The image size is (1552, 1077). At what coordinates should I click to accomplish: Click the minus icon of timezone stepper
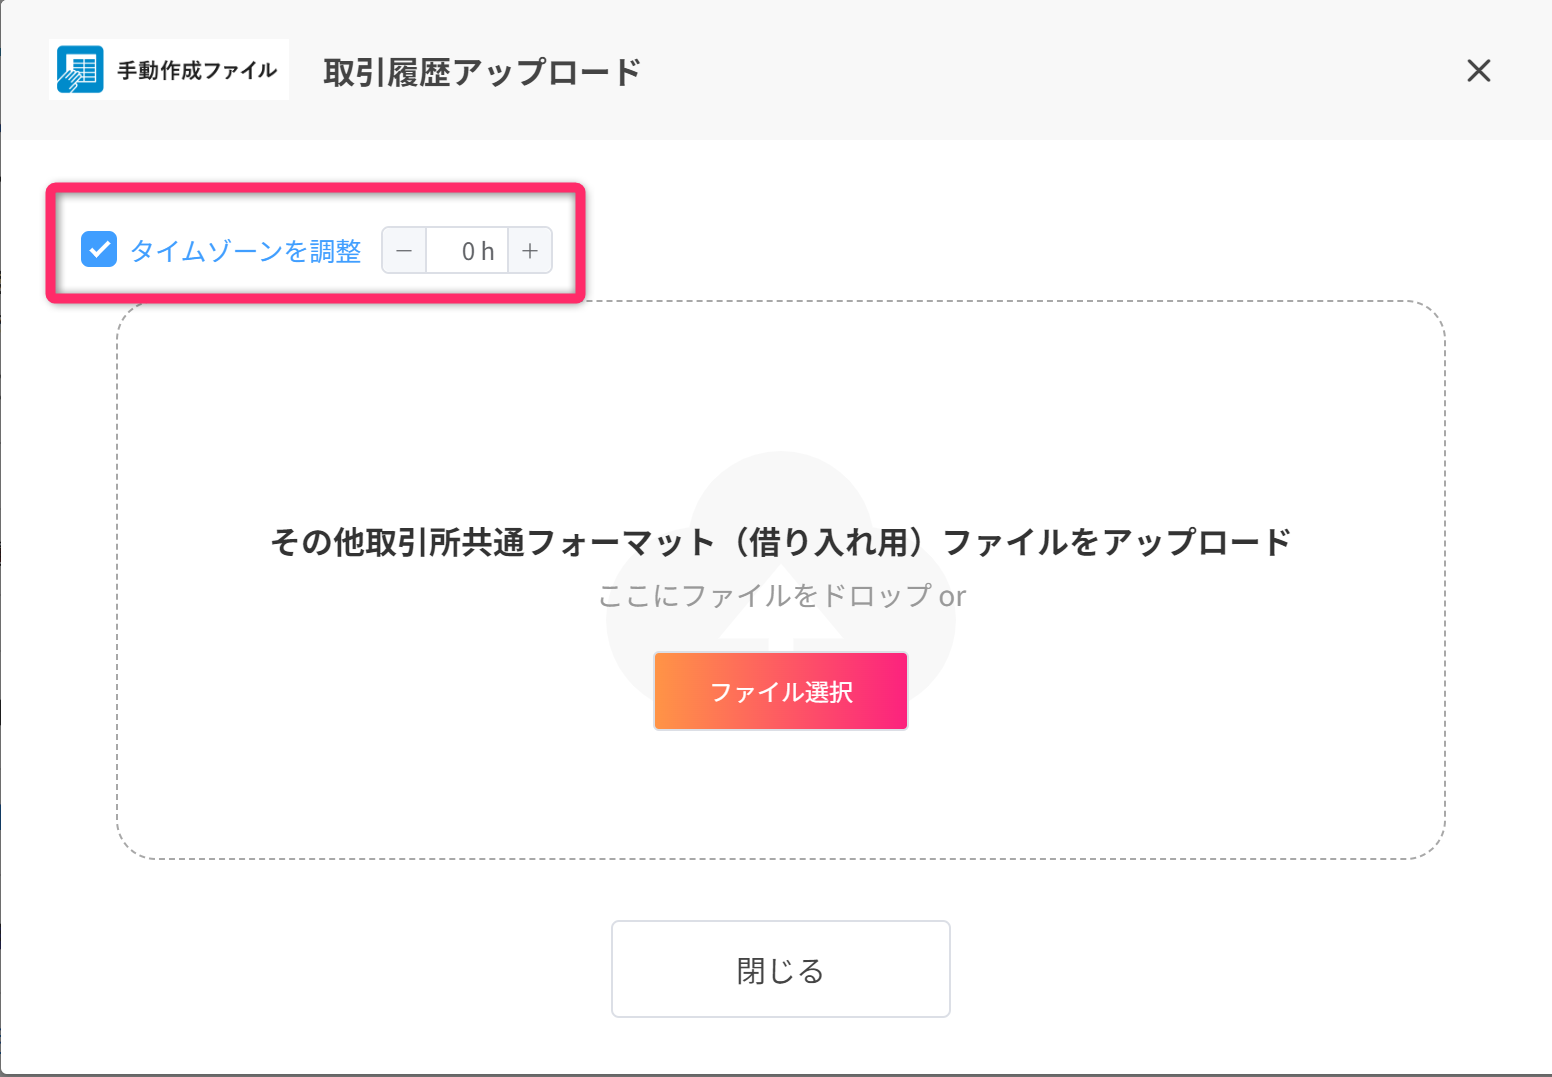coord(404,250)
